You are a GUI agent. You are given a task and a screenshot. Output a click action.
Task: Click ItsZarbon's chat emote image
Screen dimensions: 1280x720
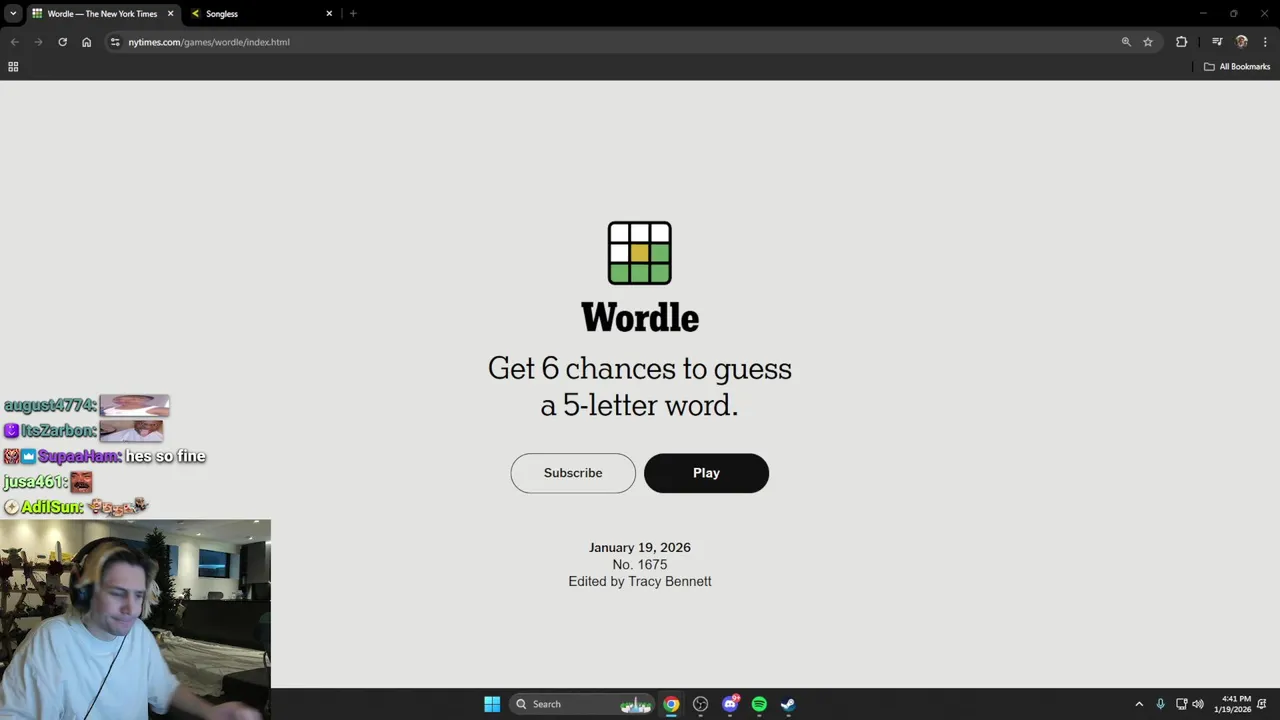[x=131, y=431]
